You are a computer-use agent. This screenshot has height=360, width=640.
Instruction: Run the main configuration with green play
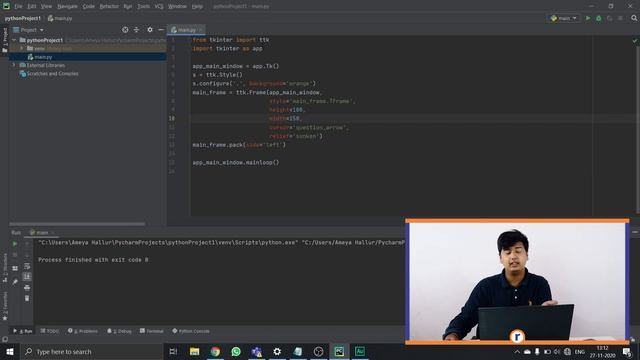pyautogui.click(x=588, y=18)
